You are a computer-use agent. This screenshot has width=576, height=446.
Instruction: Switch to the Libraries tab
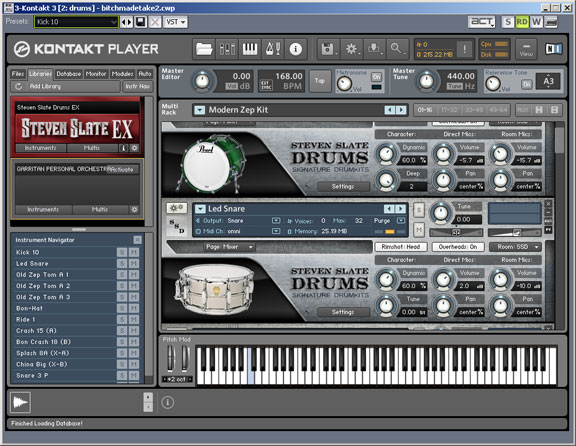(40, 74)
